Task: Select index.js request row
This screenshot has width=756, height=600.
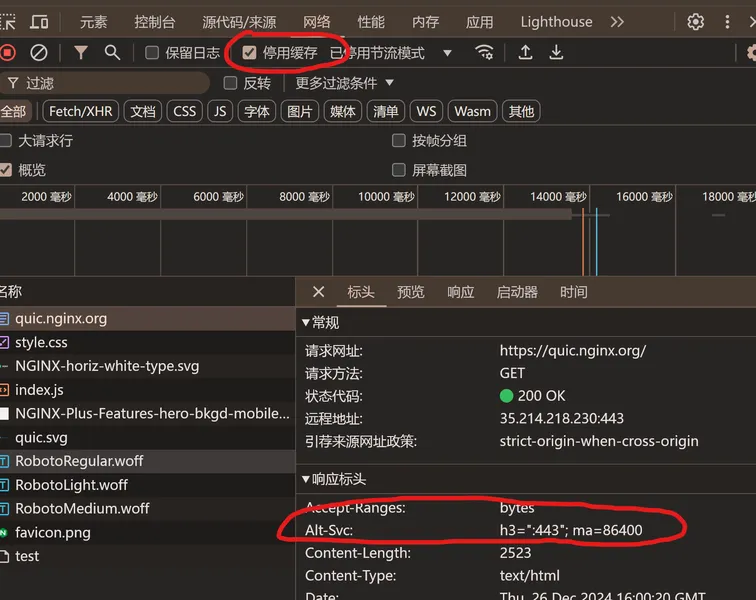Action: (x=147, y=390)
